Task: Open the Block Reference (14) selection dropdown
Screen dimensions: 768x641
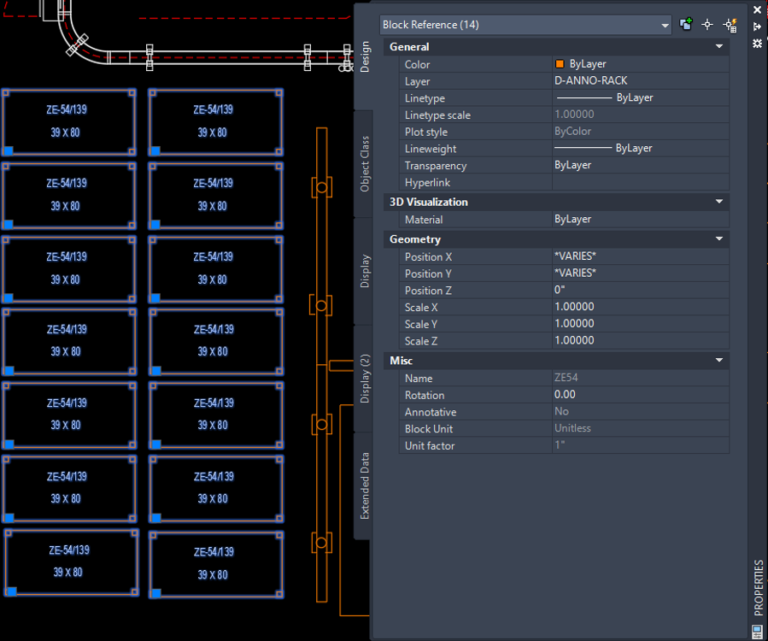Action: (665, 25)
